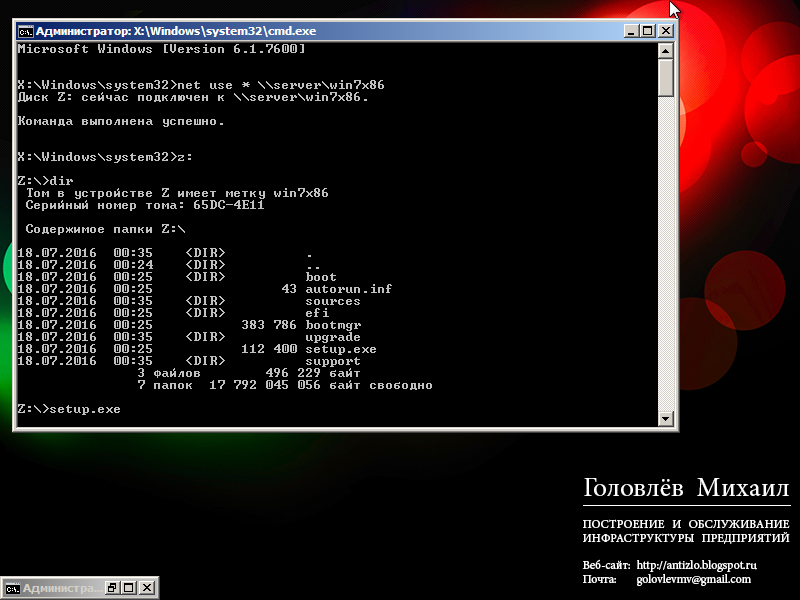Viewport: 800px width, 600px height.
Task: Click the scrollbar down arrow
Action: 665,418
